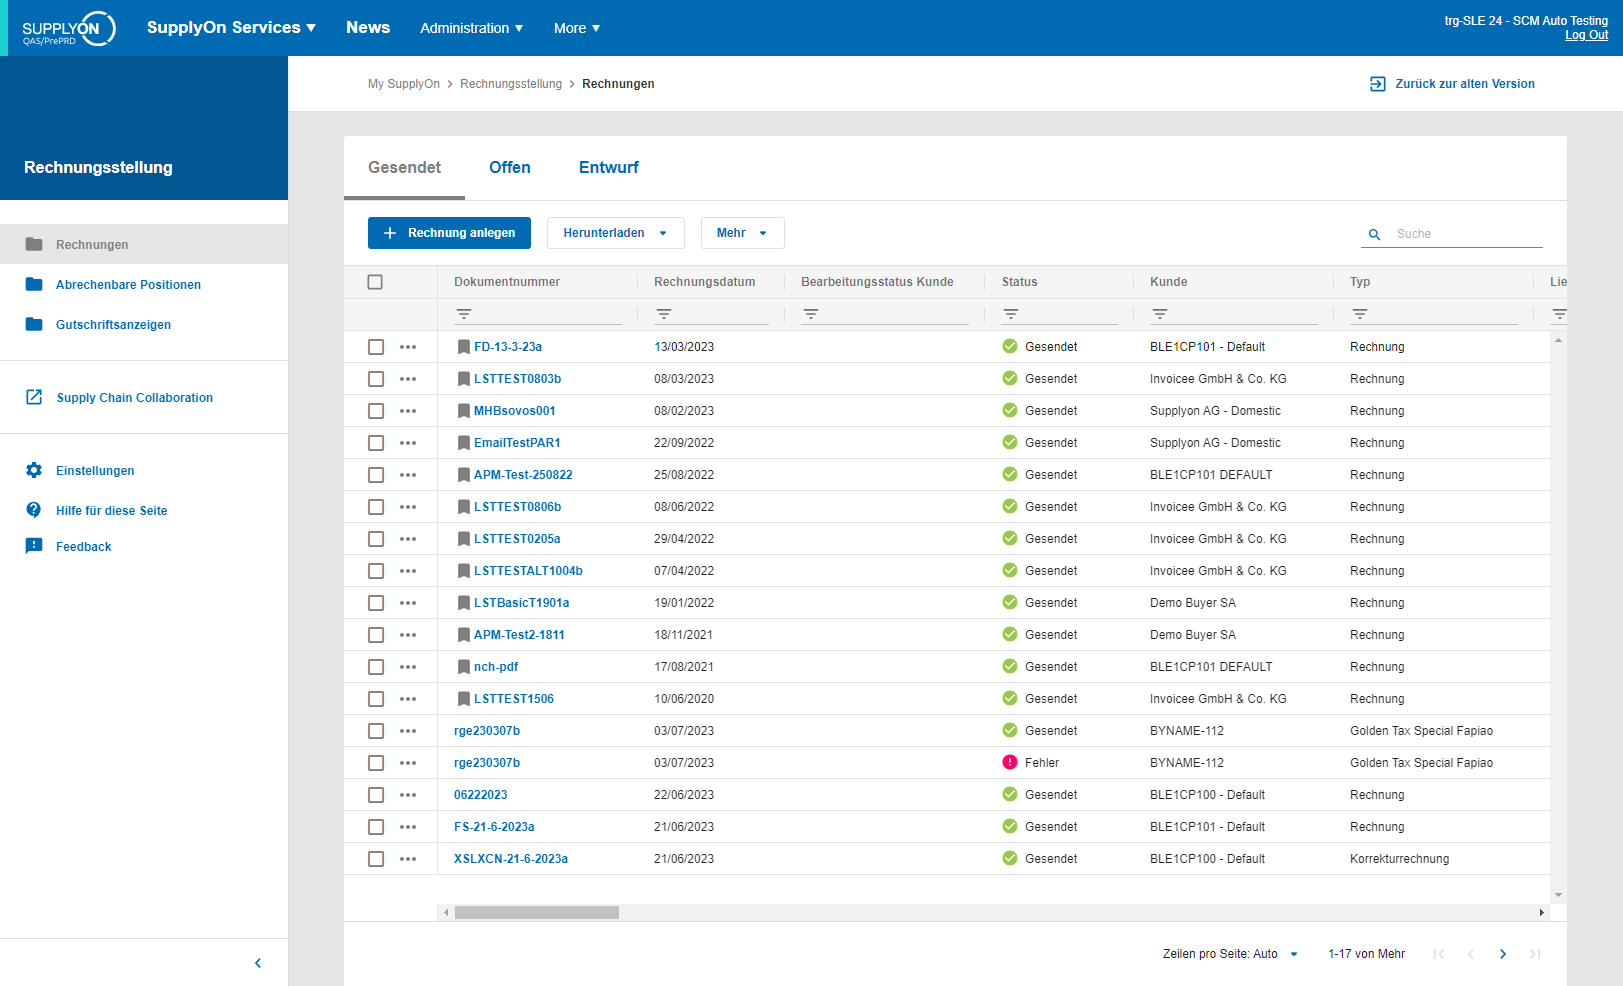
Task: Sort by Rechnungsdatum column header
Action: (705, 282)
